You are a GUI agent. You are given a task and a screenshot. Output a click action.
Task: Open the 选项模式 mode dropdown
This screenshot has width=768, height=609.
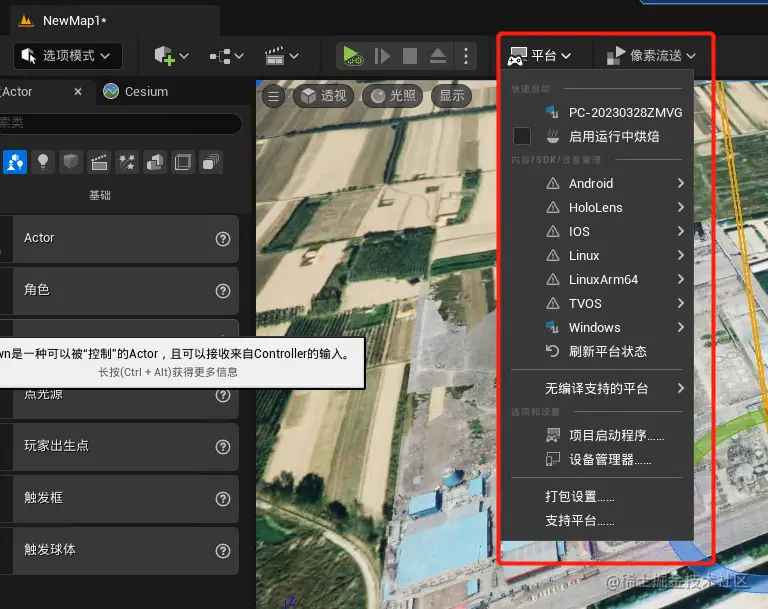(x=68, y=56)
